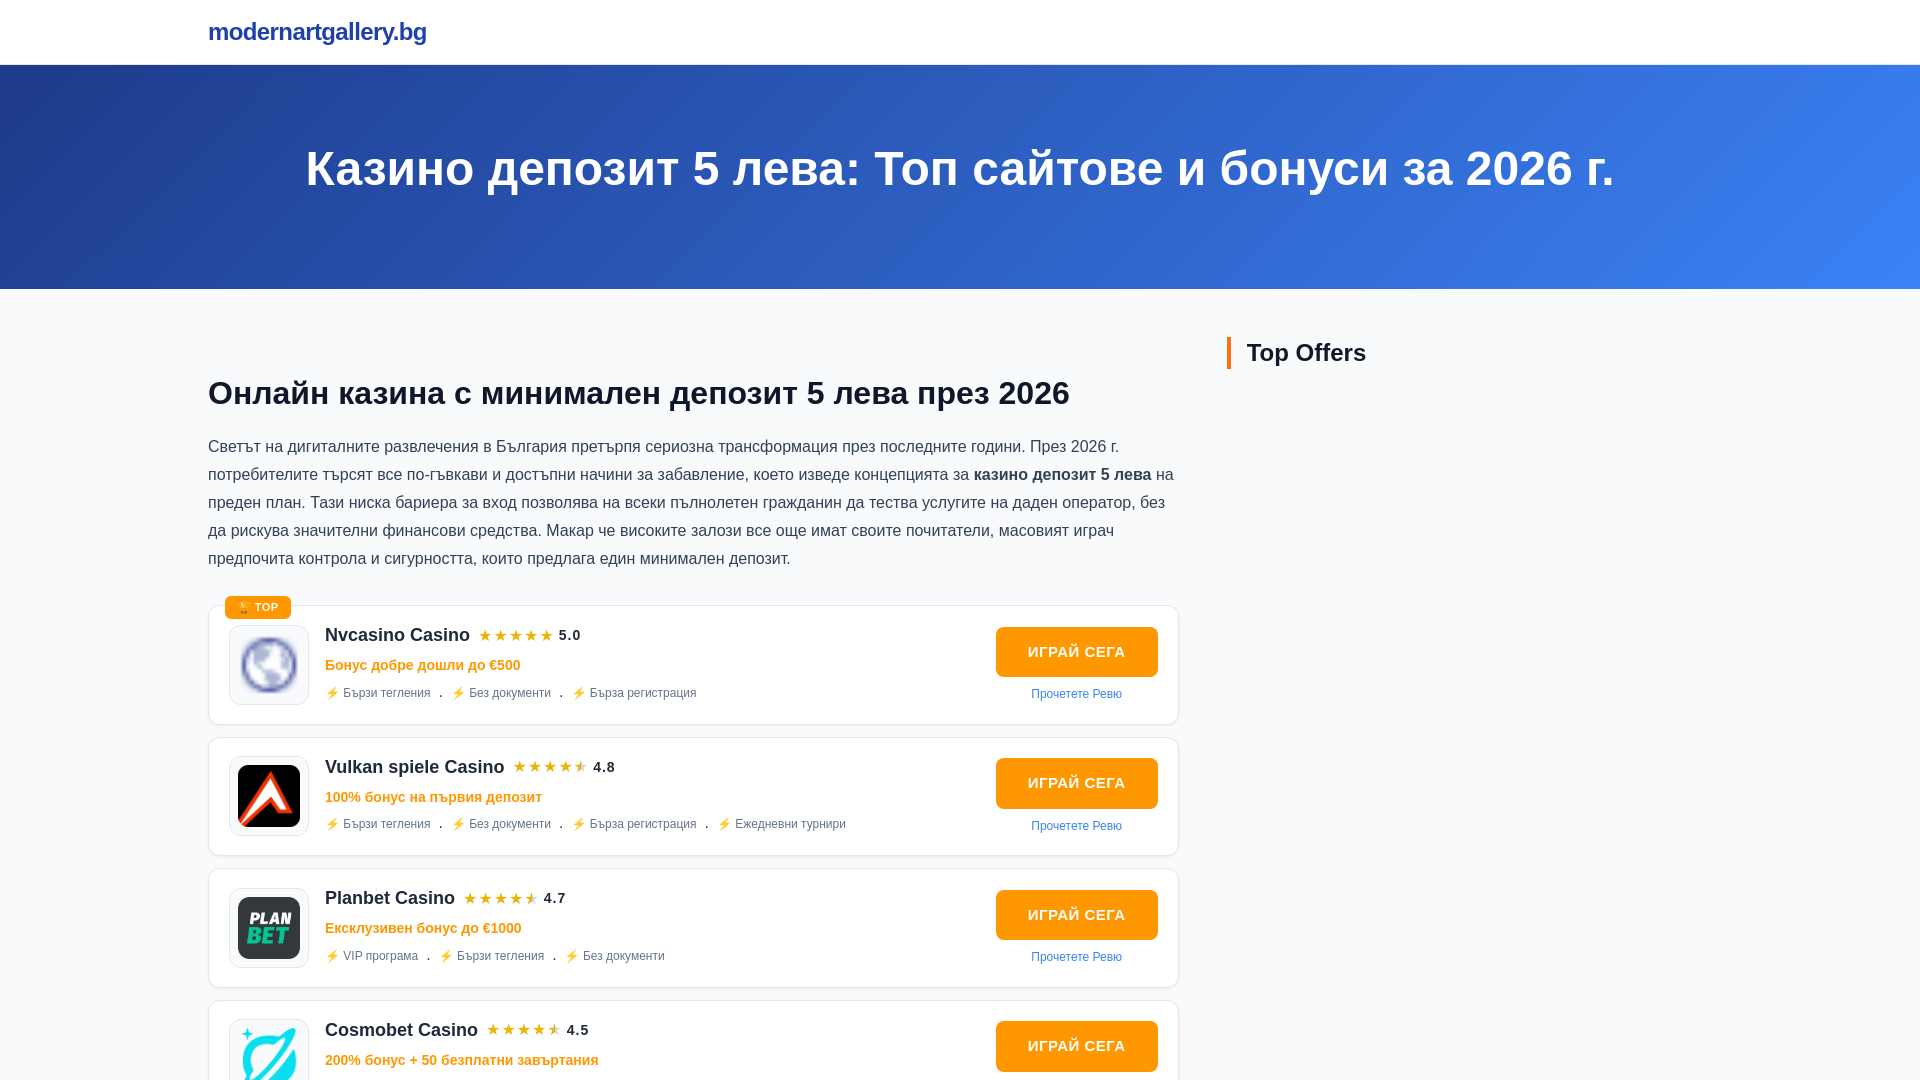Click Planbet 'Без документи' feature tag
This screenshot has height=1080, width=1920.
(x=615, y=956)
